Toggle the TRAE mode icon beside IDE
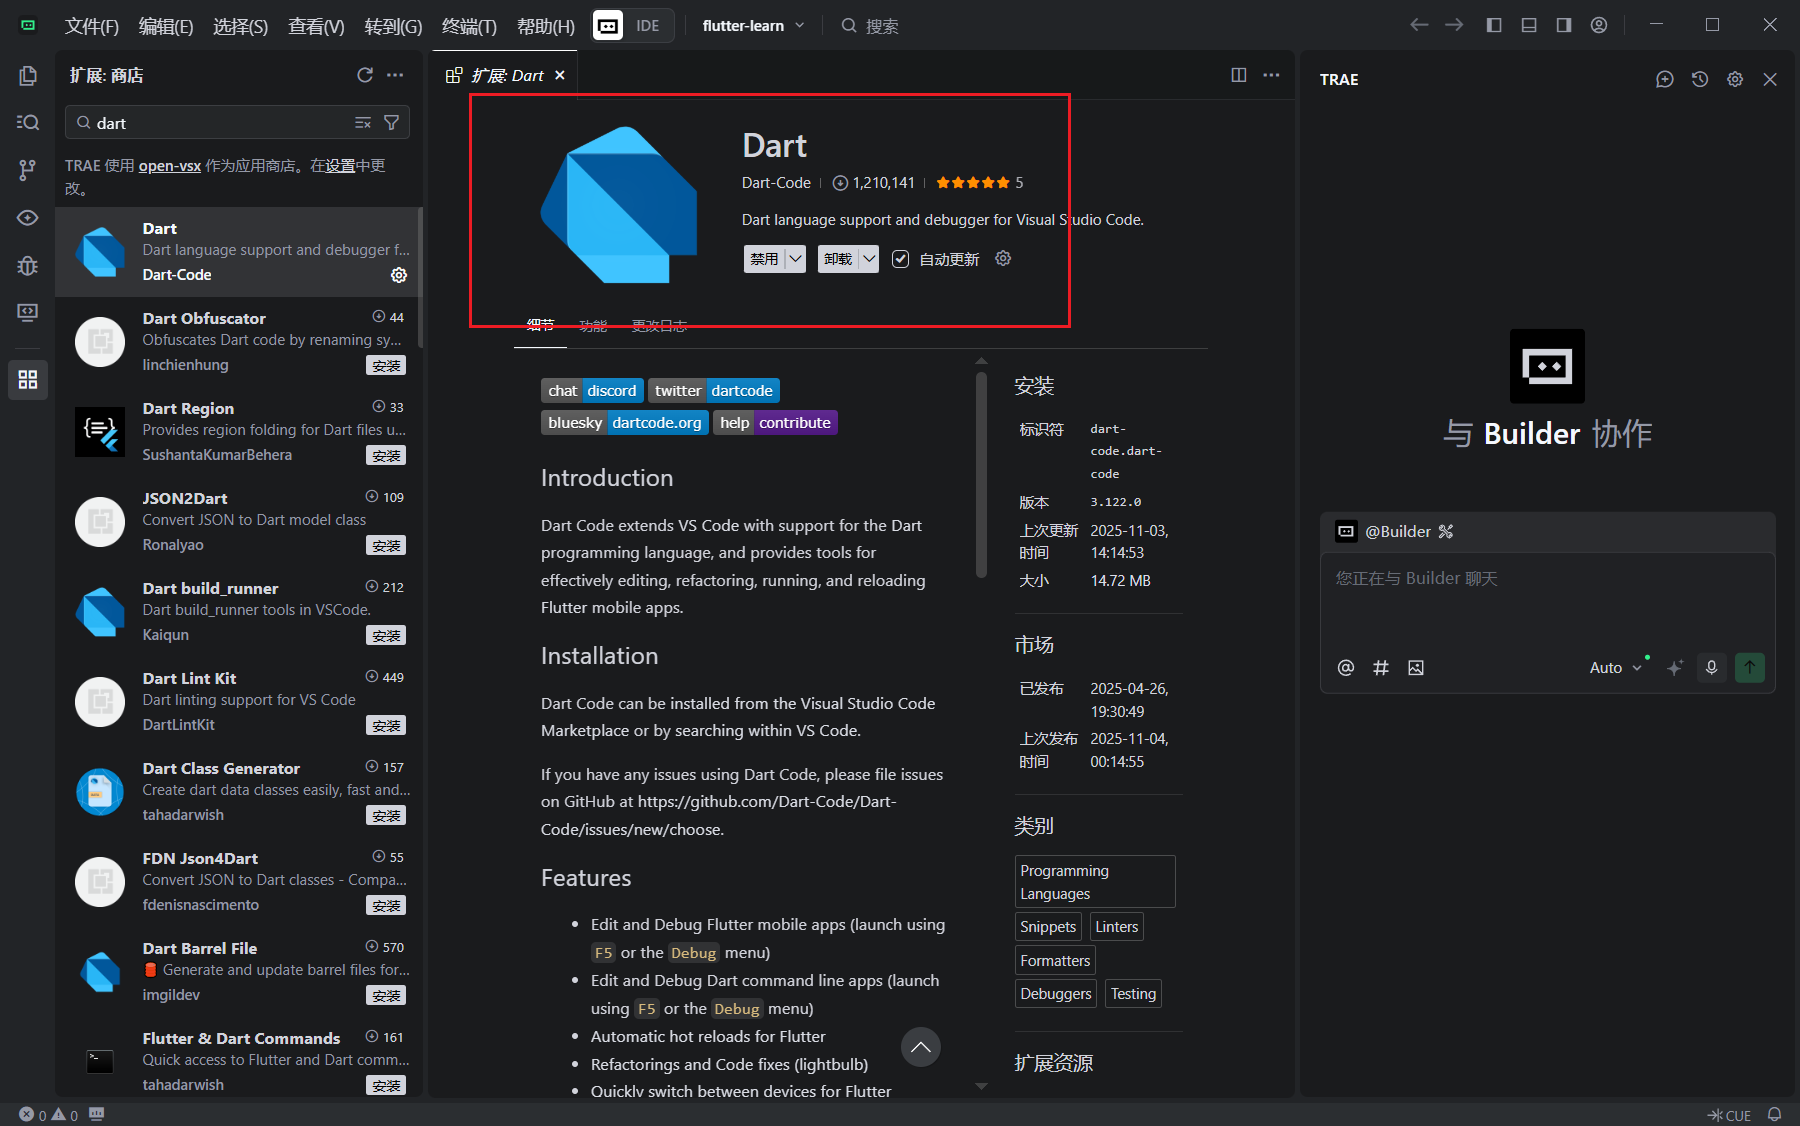Image resolution: width=1800 pixels, height=1126 pixels. coord(608,26)
